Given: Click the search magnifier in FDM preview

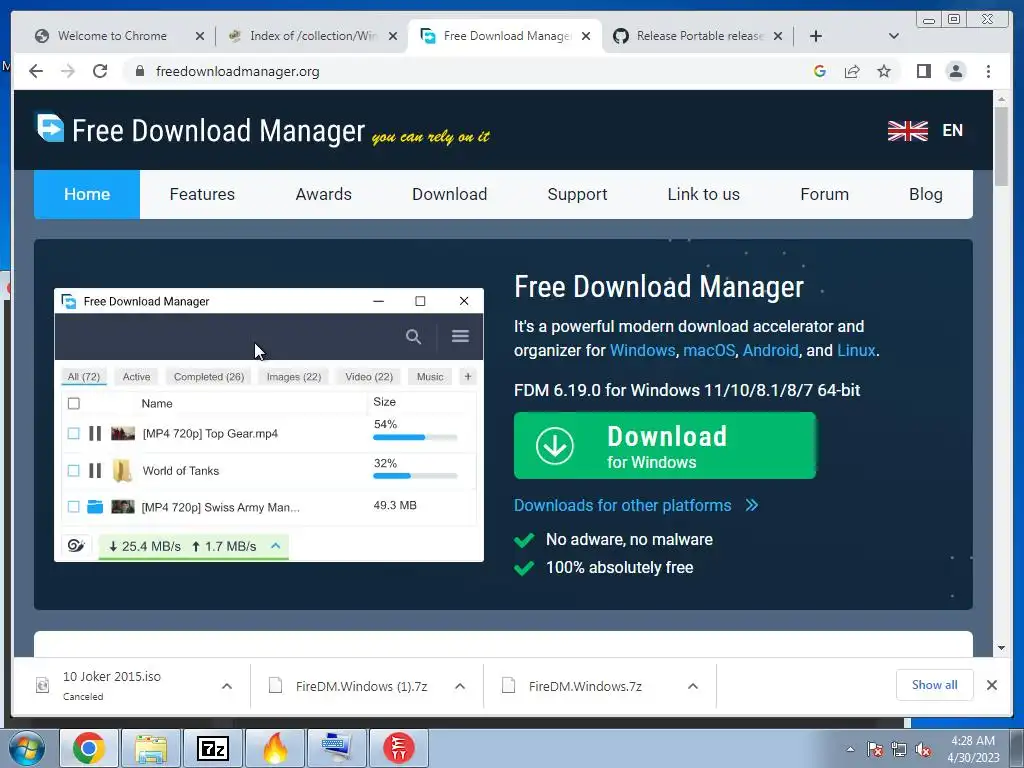Looking at the screenshot, I should [x=413, y=336].
